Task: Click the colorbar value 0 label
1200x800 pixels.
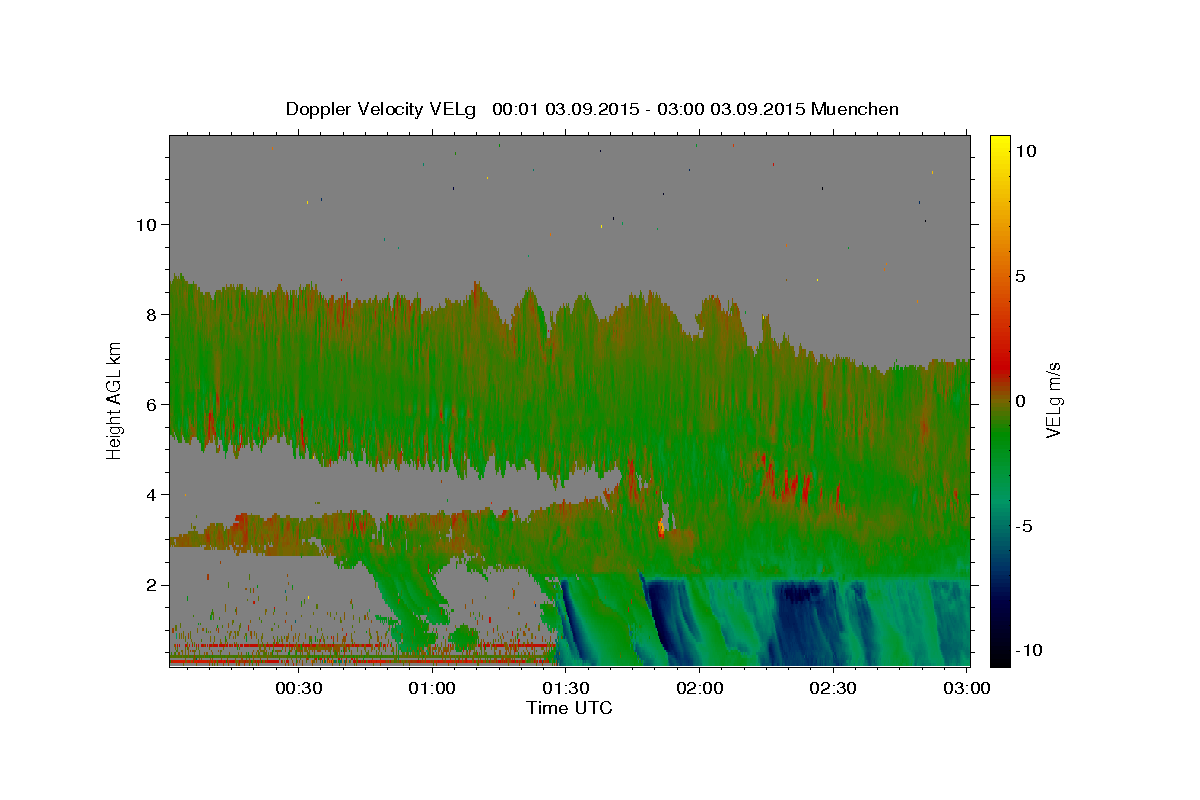Action: (1021, 400)
